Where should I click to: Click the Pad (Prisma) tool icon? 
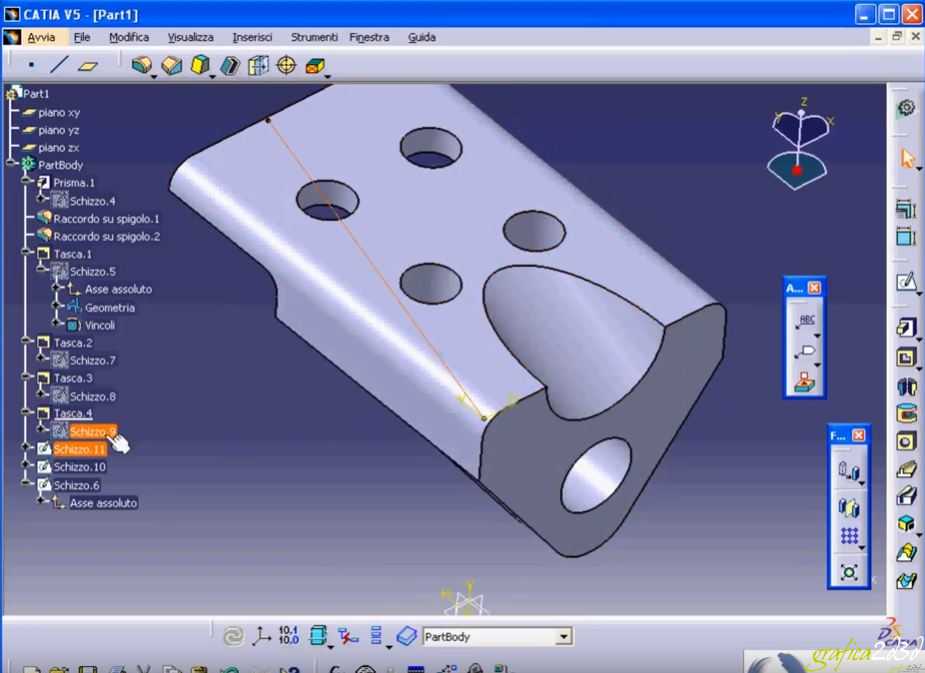[906, 328]
